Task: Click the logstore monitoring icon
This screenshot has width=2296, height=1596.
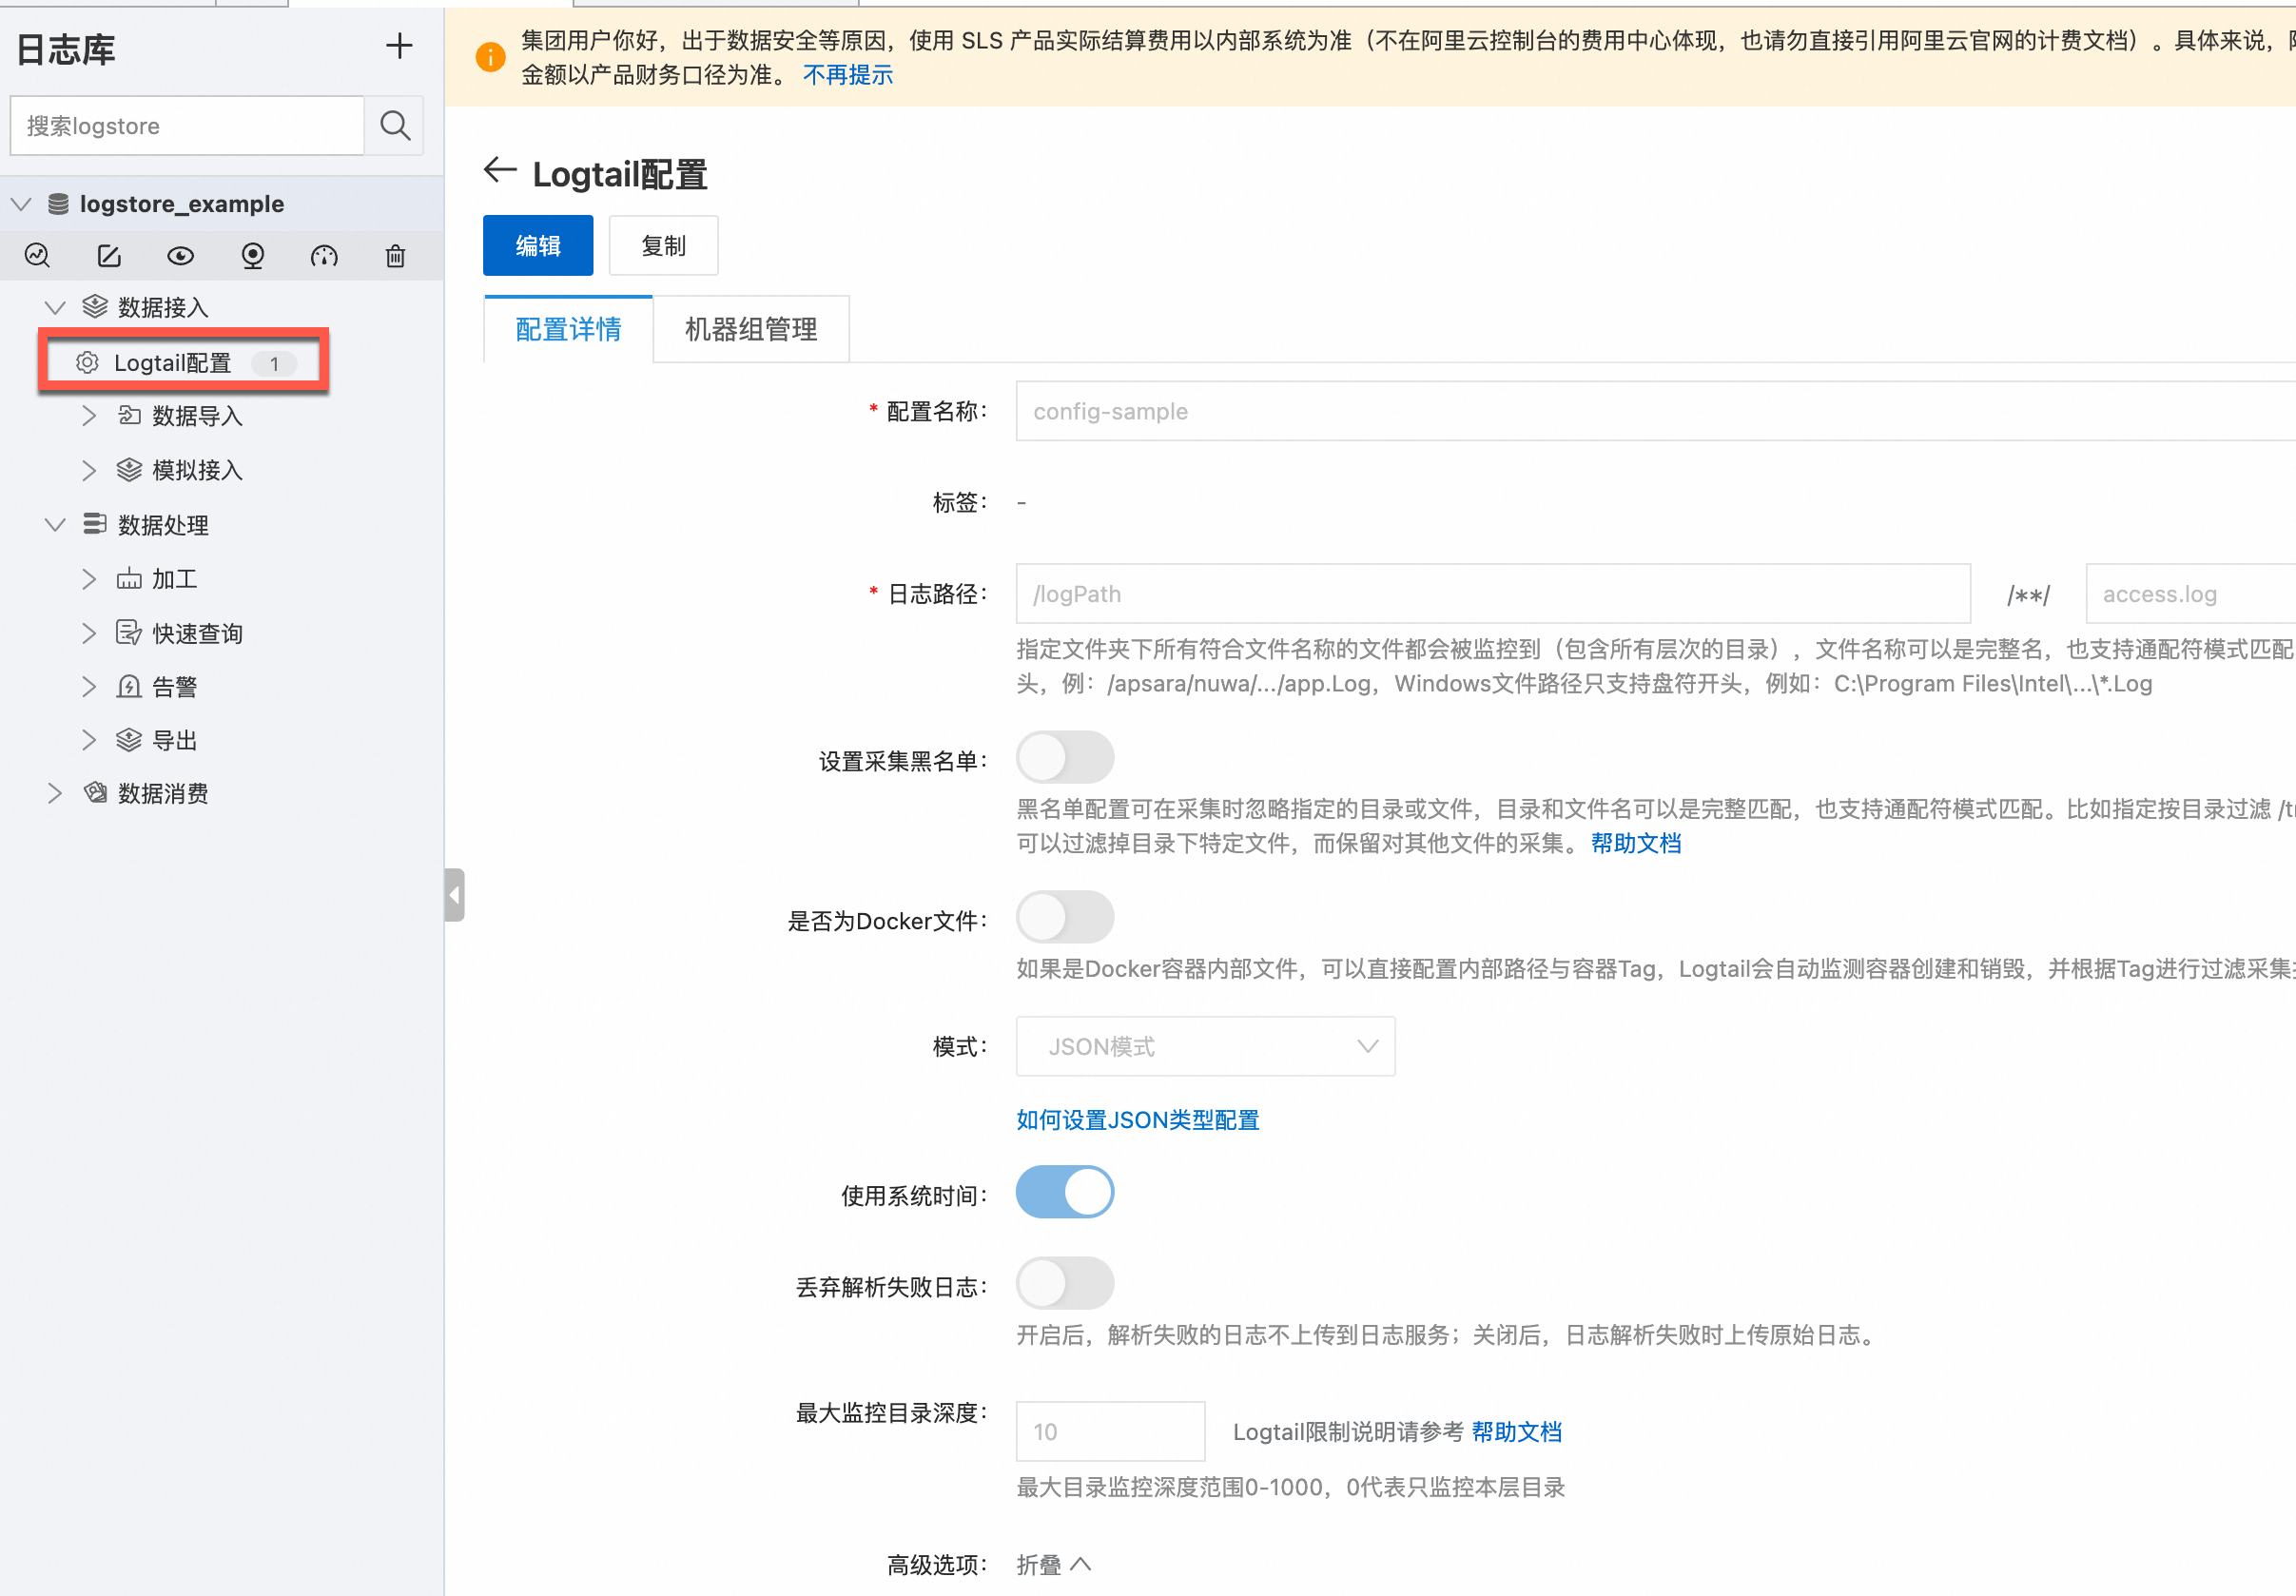Action: (x=252, y=255)
